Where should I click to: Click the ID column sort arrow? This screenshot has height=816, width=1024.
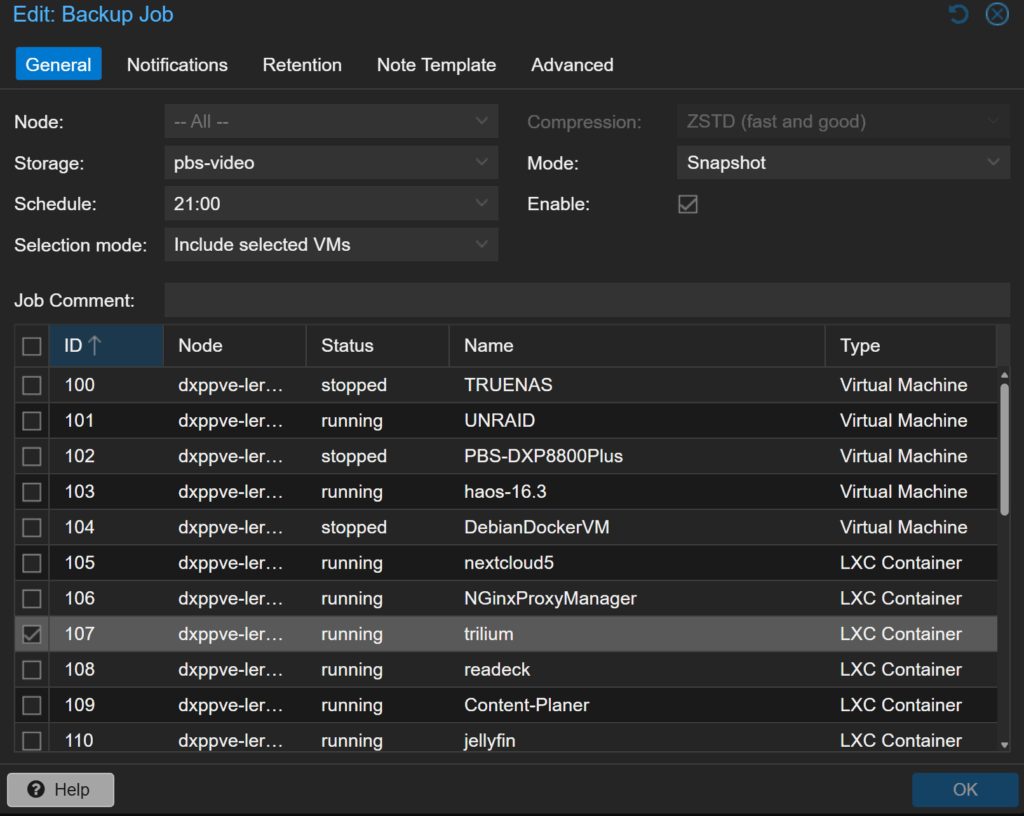tap(95, 346)
